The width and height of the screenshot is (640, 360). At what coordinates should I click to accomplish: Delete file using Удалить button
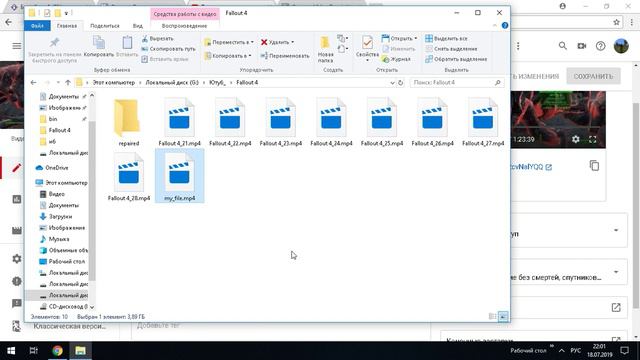click(277, 42)
